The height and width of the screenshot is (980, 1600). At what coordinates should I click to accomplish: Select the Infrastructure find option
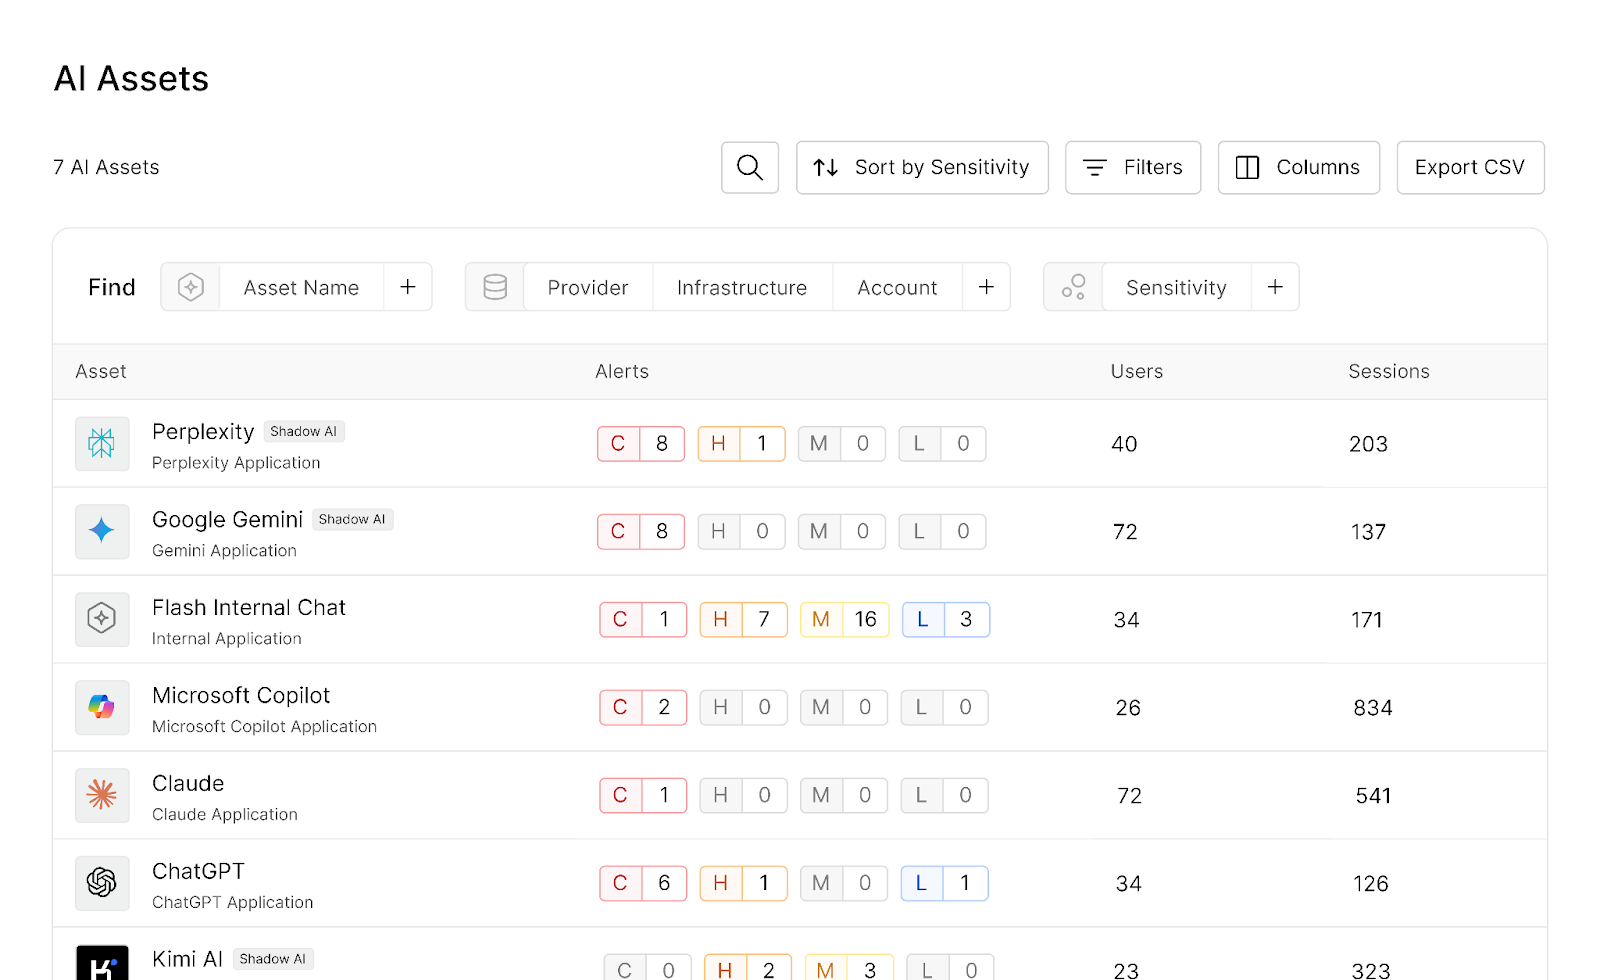click(742, 287)
